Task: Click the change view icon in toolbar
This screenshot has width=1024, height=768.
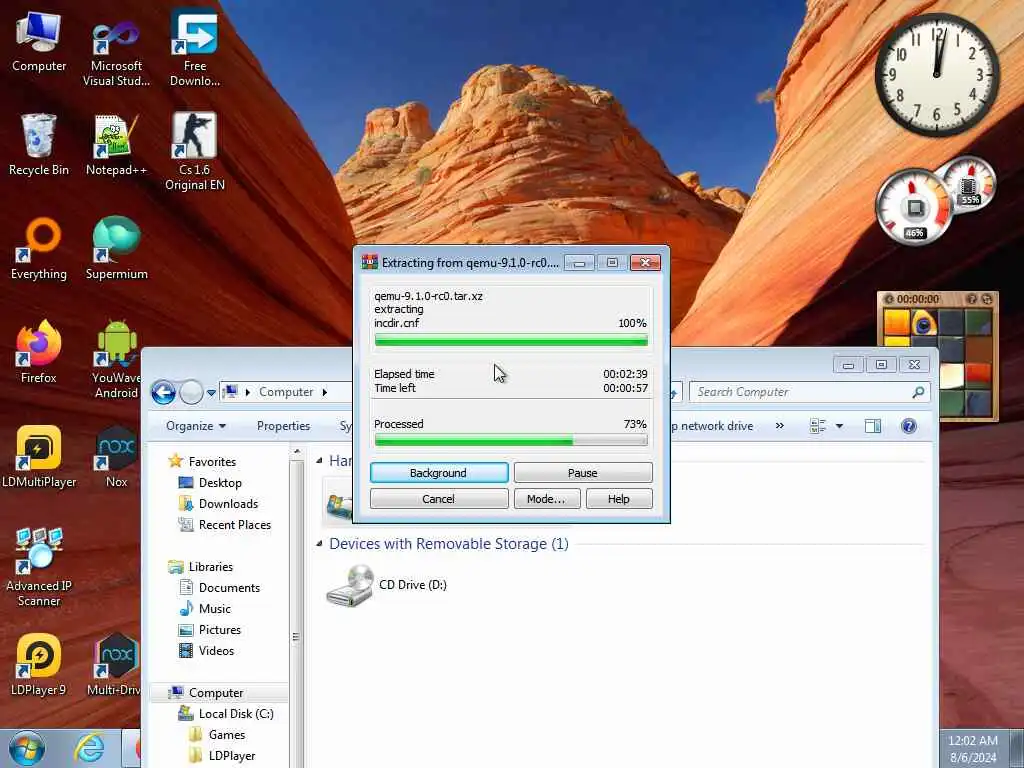Action: (x=818, y=426)
